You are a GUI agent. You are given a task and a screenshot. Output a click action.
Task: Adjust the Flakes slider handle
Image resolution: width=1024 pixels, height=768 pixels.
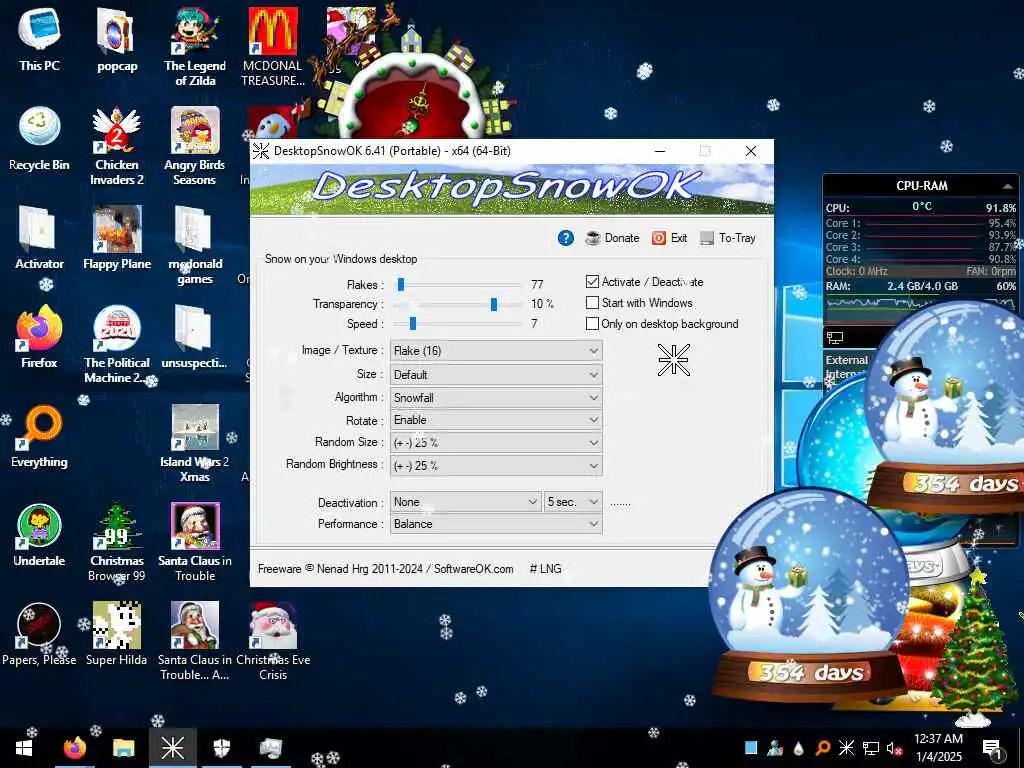point(401,284)
